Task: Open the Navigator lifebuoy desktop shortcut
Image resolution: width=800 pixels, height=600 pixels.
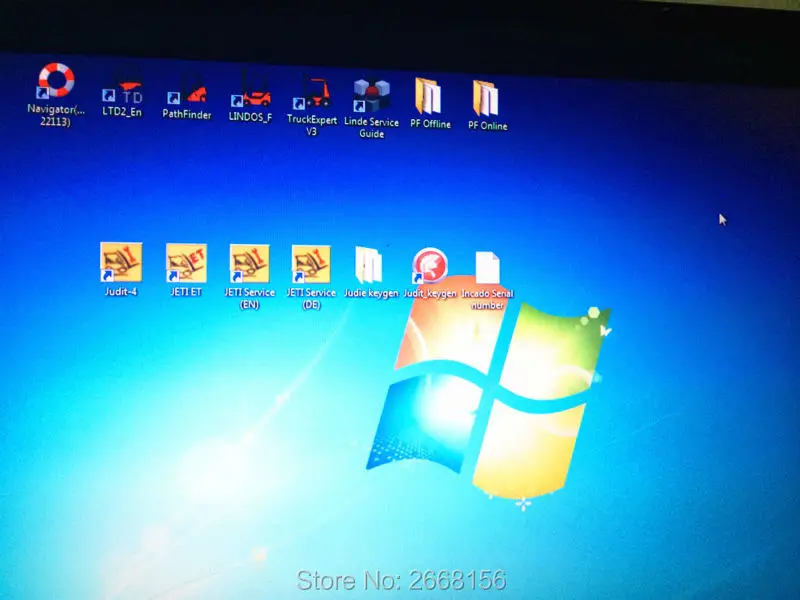Action: pos(56,80)
